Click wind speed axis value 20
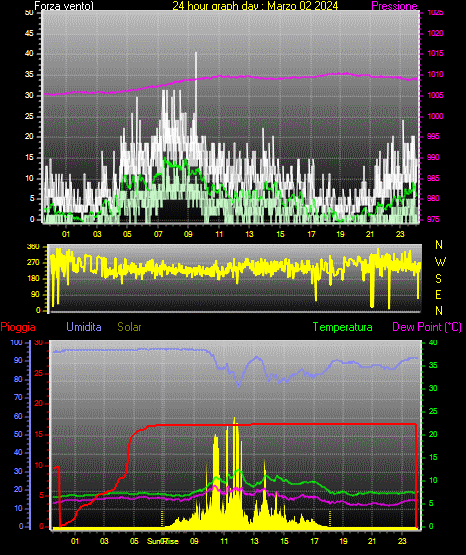466x555 pixels. (x=29, y=137)
